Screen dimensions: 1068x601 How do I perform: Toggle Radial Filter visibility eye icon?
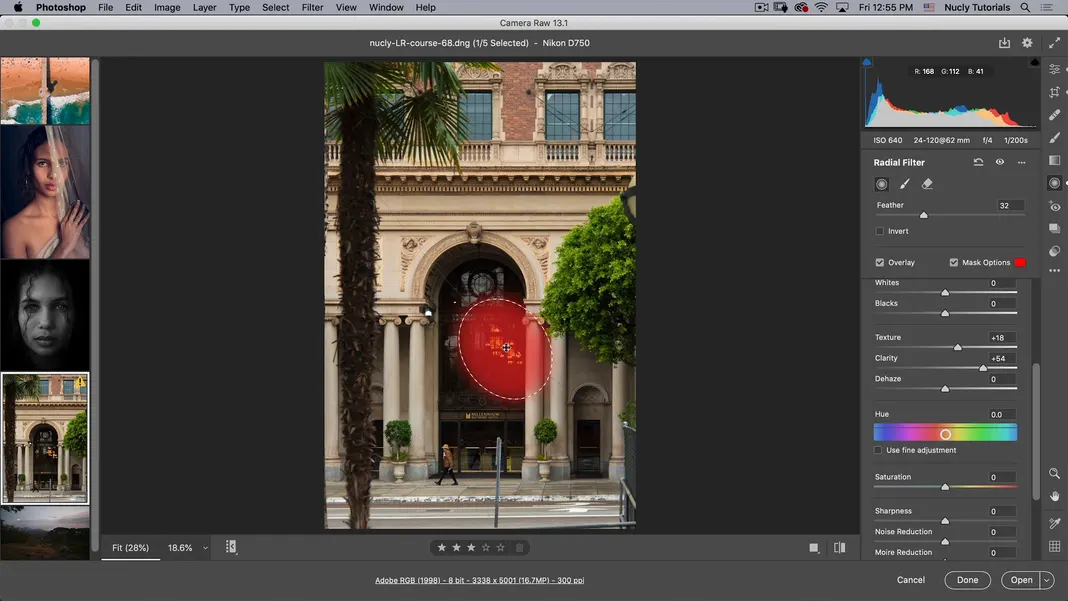[x=999, y=162]
